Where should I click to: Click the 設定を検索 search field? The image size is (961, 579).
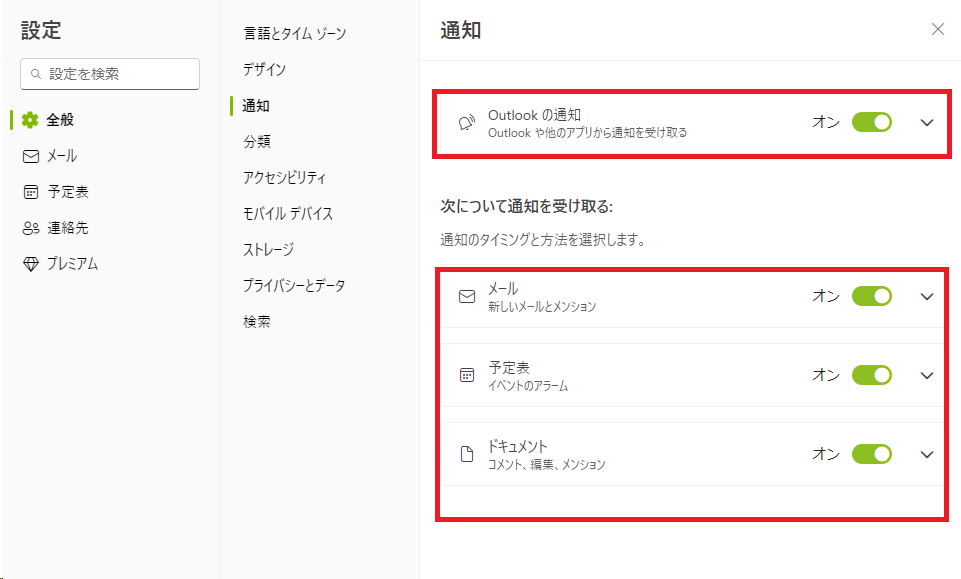coord(110,73)
